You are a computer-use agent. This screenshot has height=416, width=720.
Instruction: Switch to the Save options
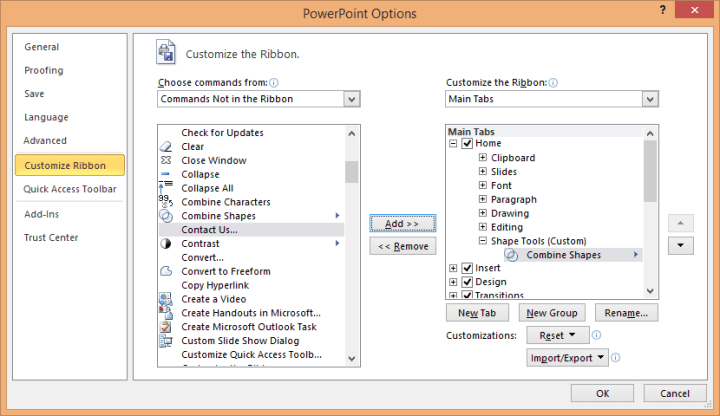pos(34,94)
